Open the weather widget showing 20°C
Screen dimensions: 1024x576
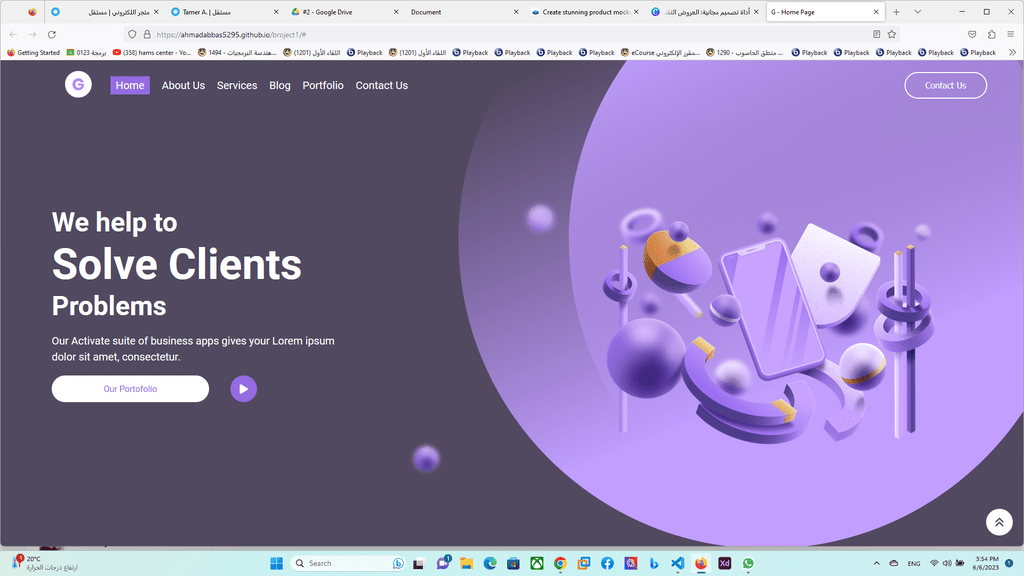click(x=44, y=563)
